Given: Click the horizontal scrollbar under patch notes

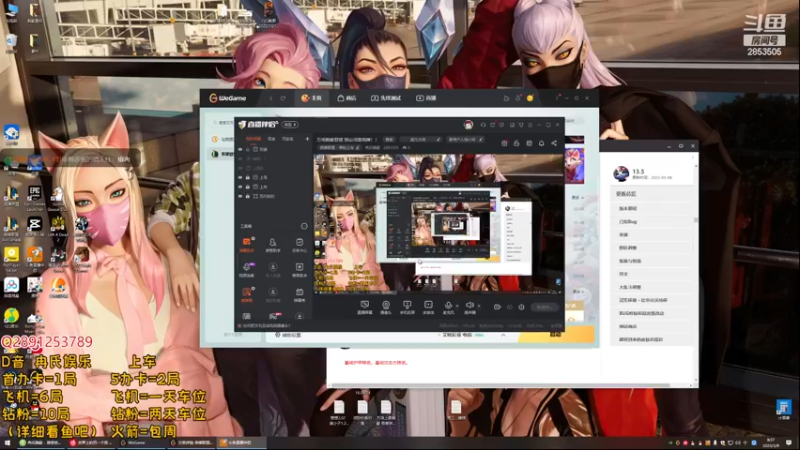Looking at the screenshot, I should coord(501,385).
